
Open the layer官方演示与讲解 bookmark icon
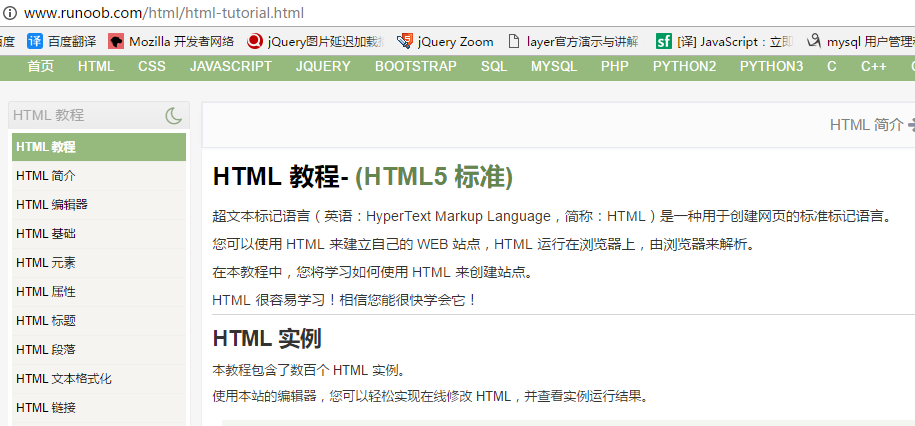514,42
